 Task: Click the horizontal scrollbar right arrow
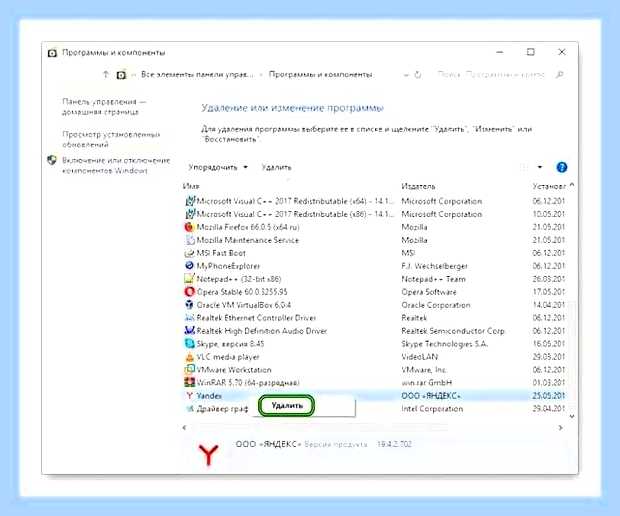[x=560, y=427]
